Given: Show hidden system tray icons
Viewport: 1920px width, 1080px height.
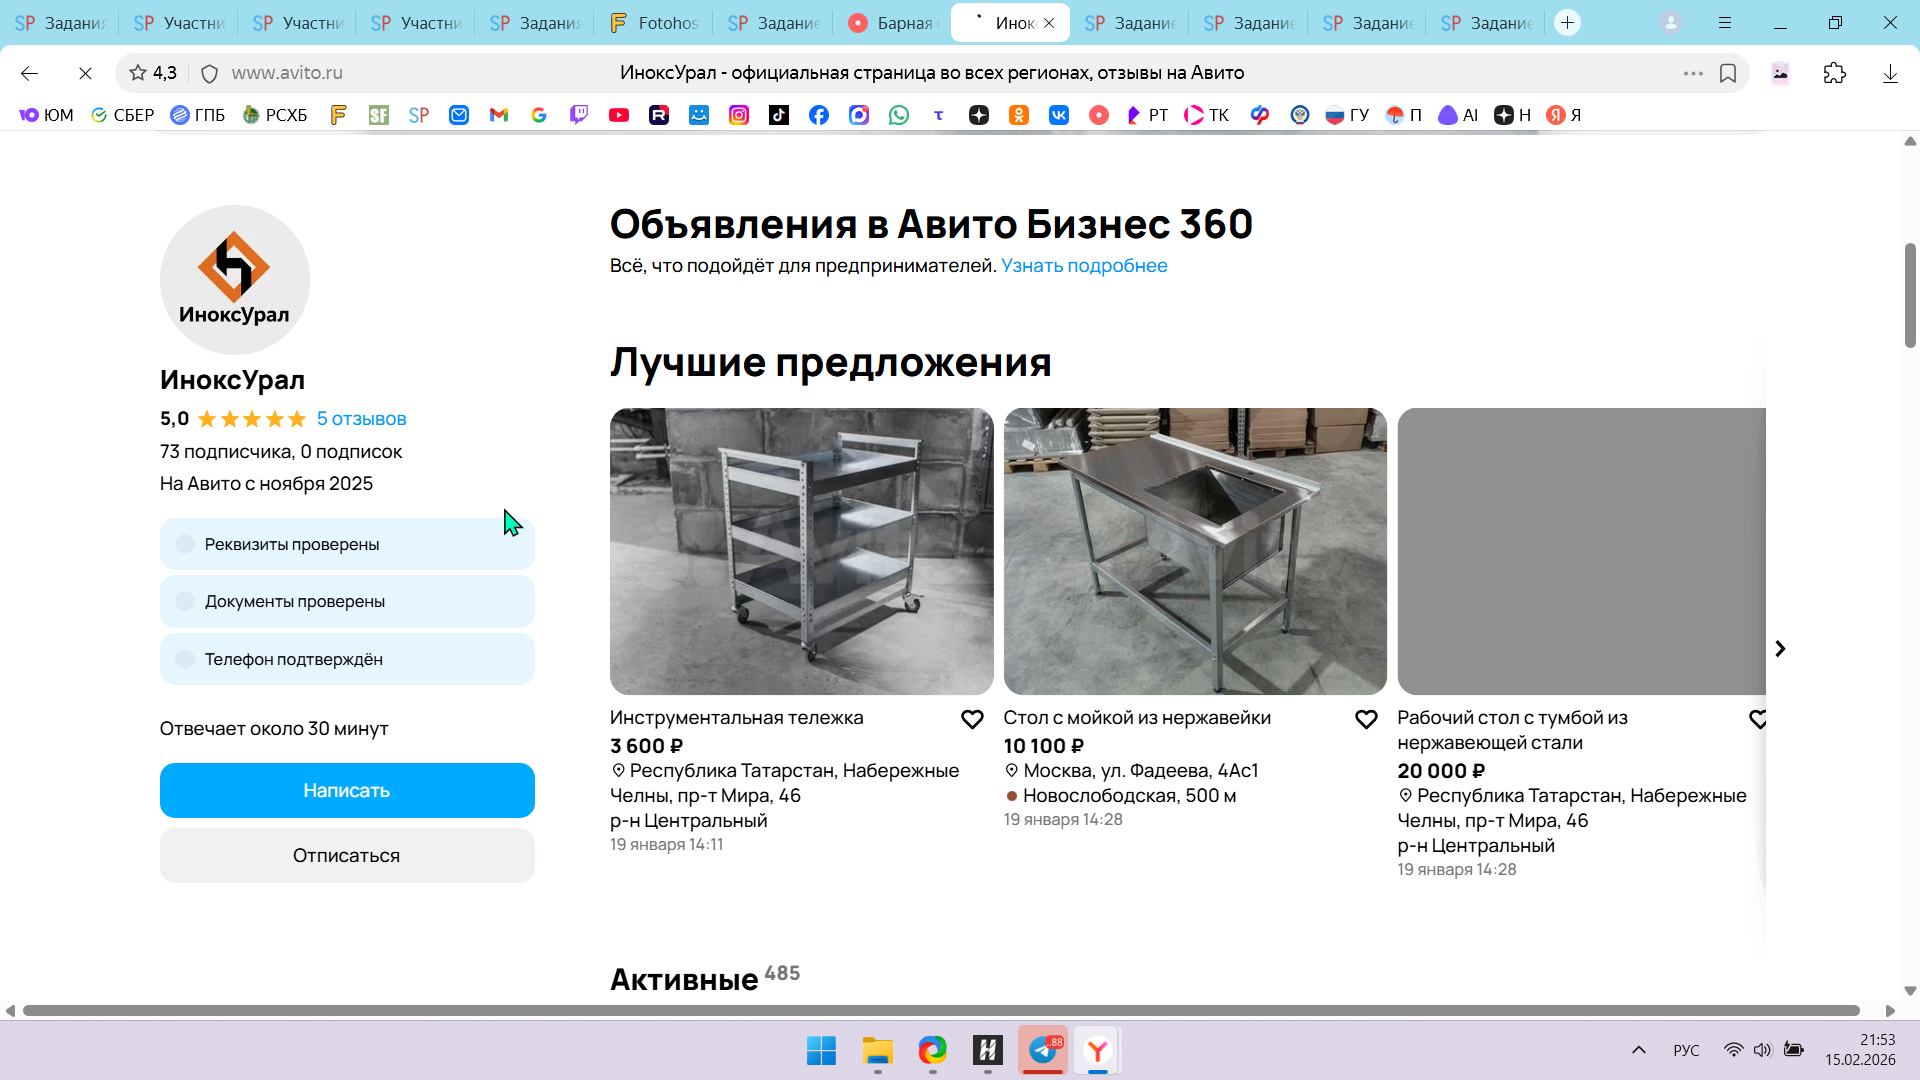Looking at the screenshot, I should tap(1639, 1050).
